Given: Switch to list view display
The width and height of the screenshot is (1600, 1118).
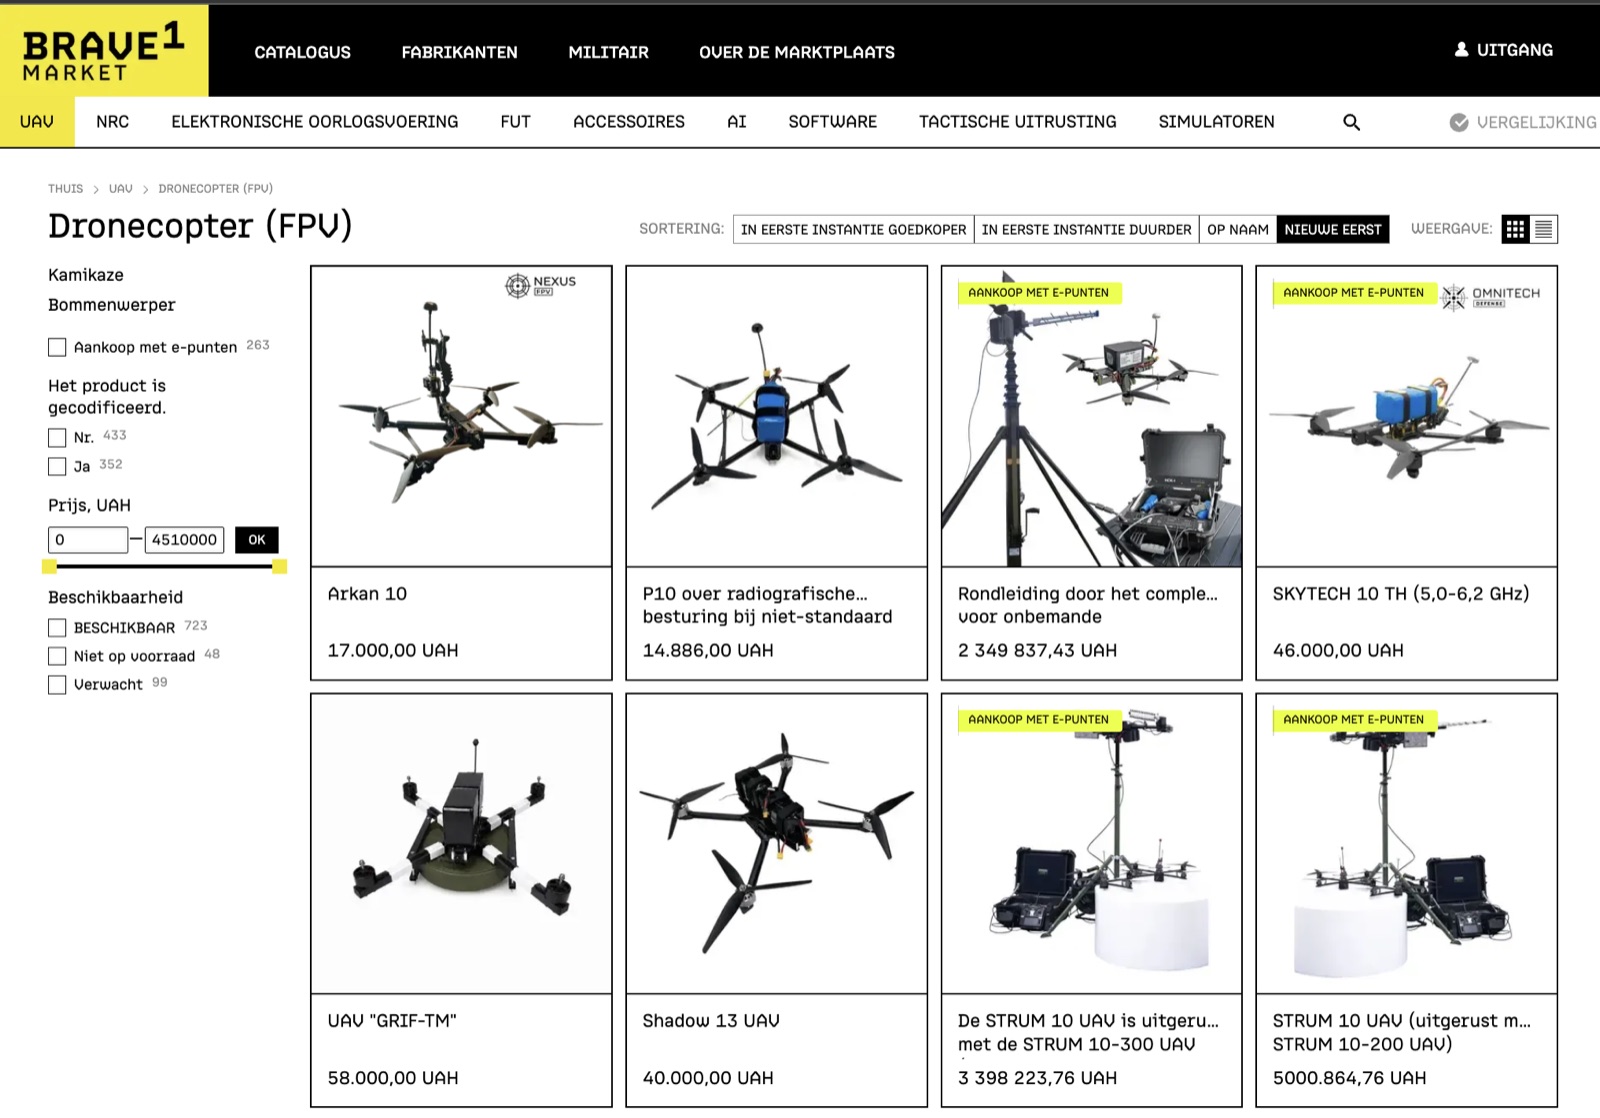Looking at the screenshot, I should point(1544,229).
